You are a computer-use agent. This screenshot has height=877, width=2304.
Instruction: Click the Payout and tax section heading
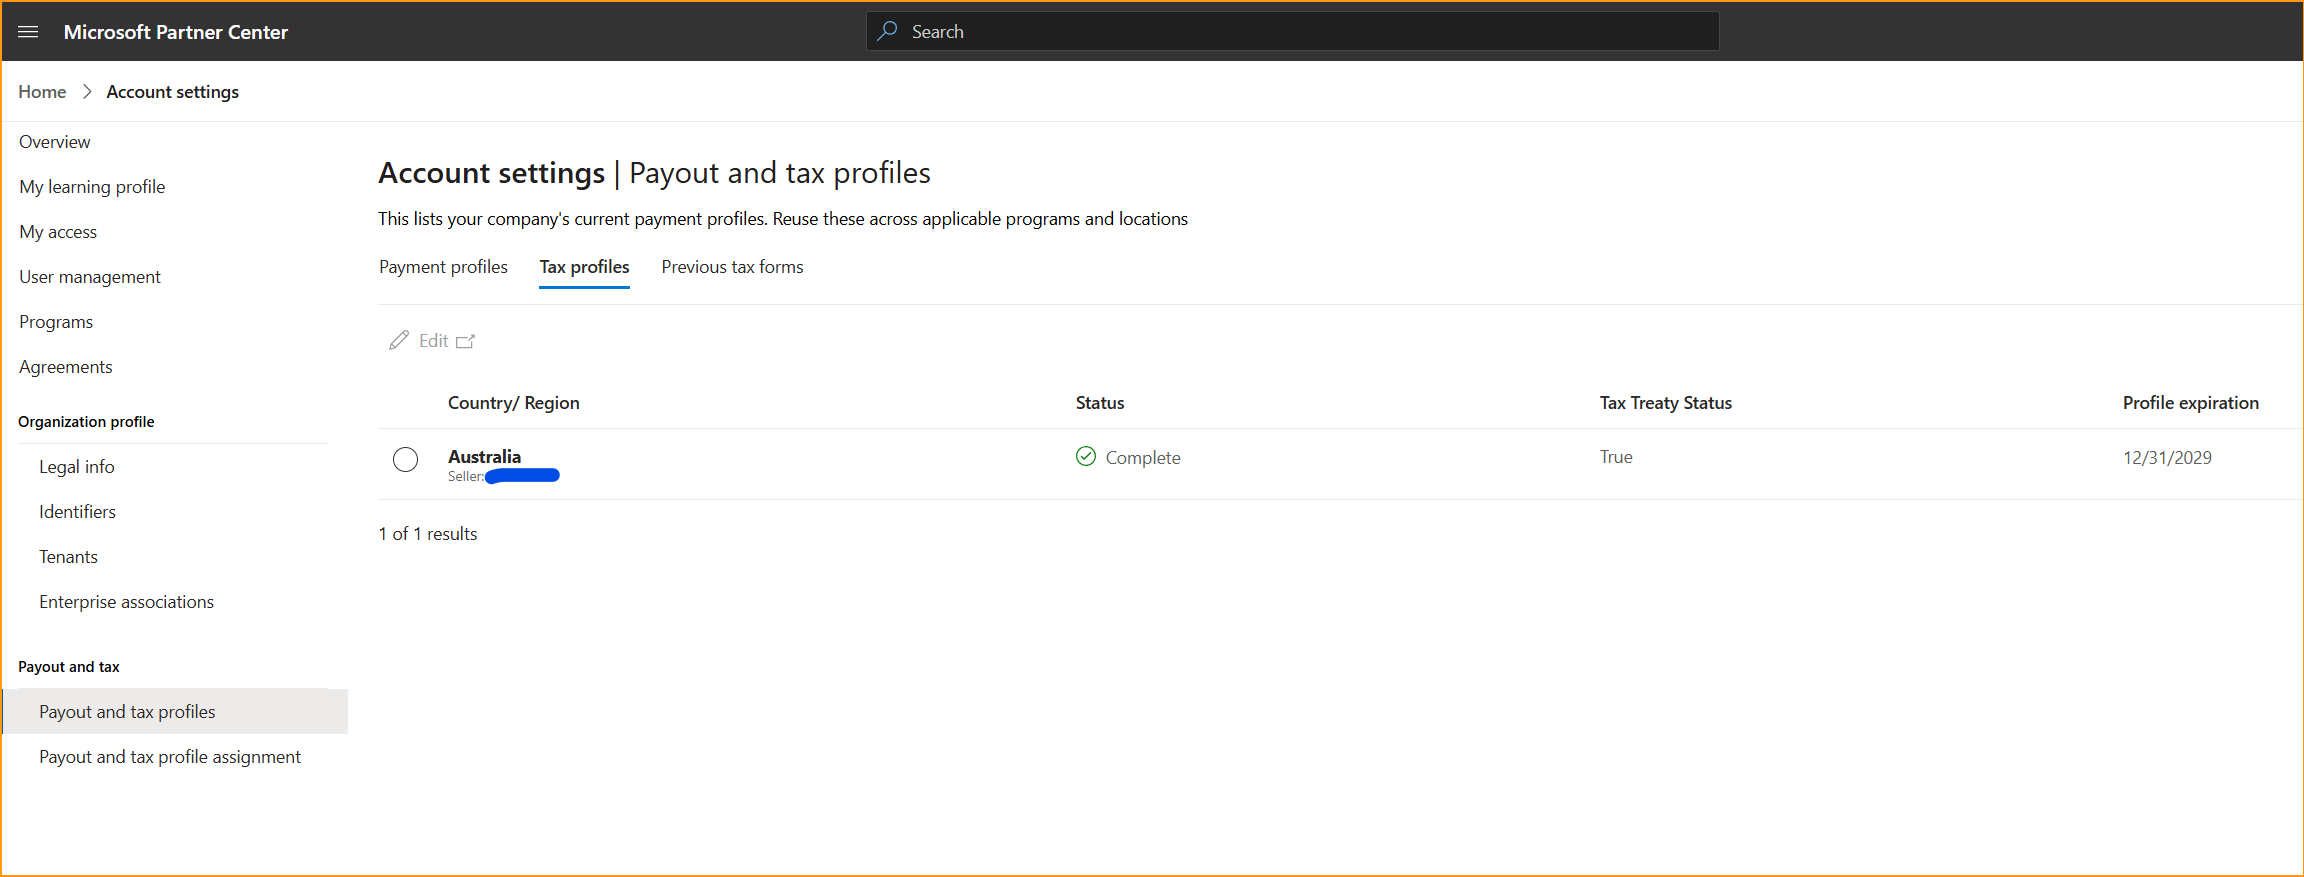pyautogui.click(x=69, y=667)
